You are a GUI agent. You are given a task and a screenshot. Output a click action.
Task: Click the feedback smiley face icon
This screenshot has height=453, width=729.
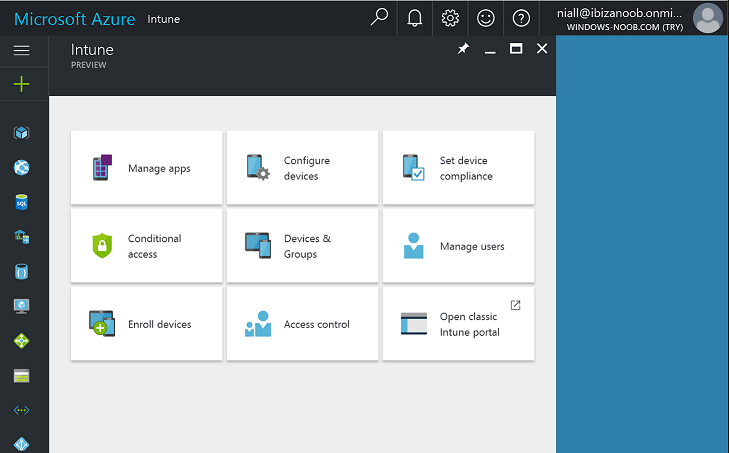(486, 18)
